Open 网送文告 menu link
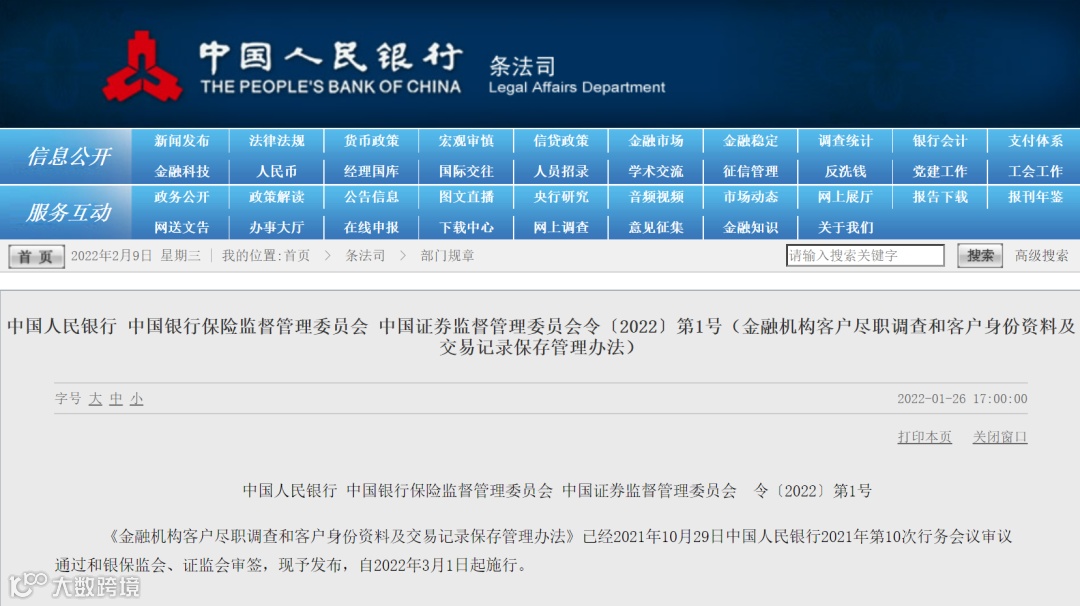Viewport: 1080px width, 606px height. click(182, 227)
